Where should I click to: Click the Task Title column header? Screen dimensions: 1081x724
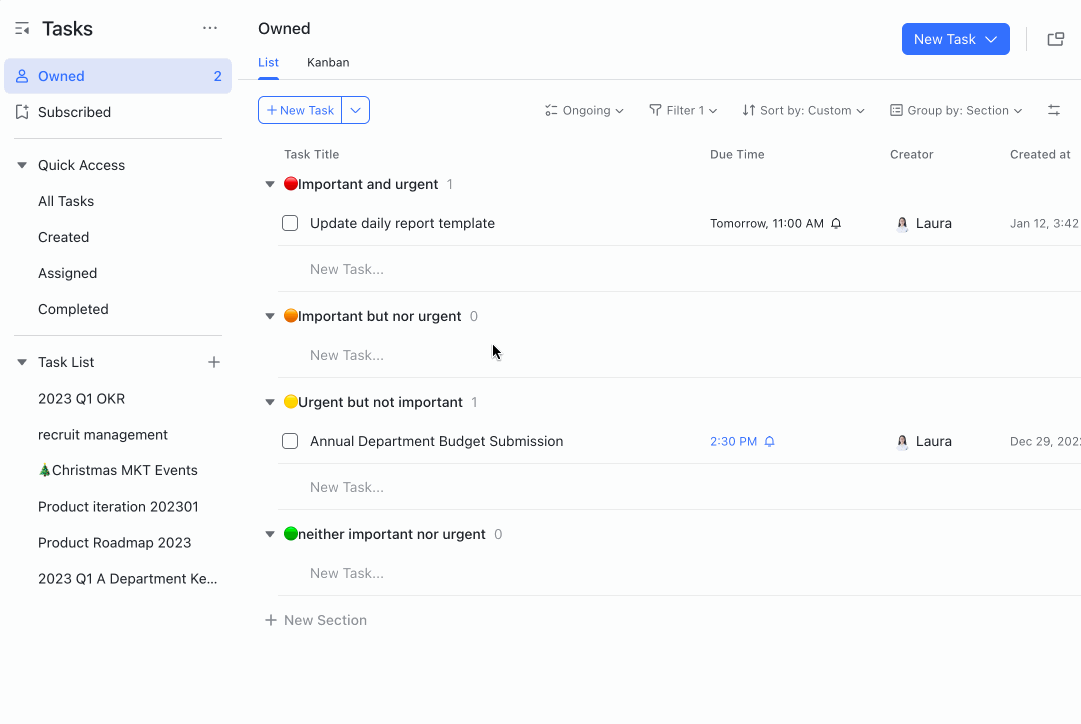[312, 154]
